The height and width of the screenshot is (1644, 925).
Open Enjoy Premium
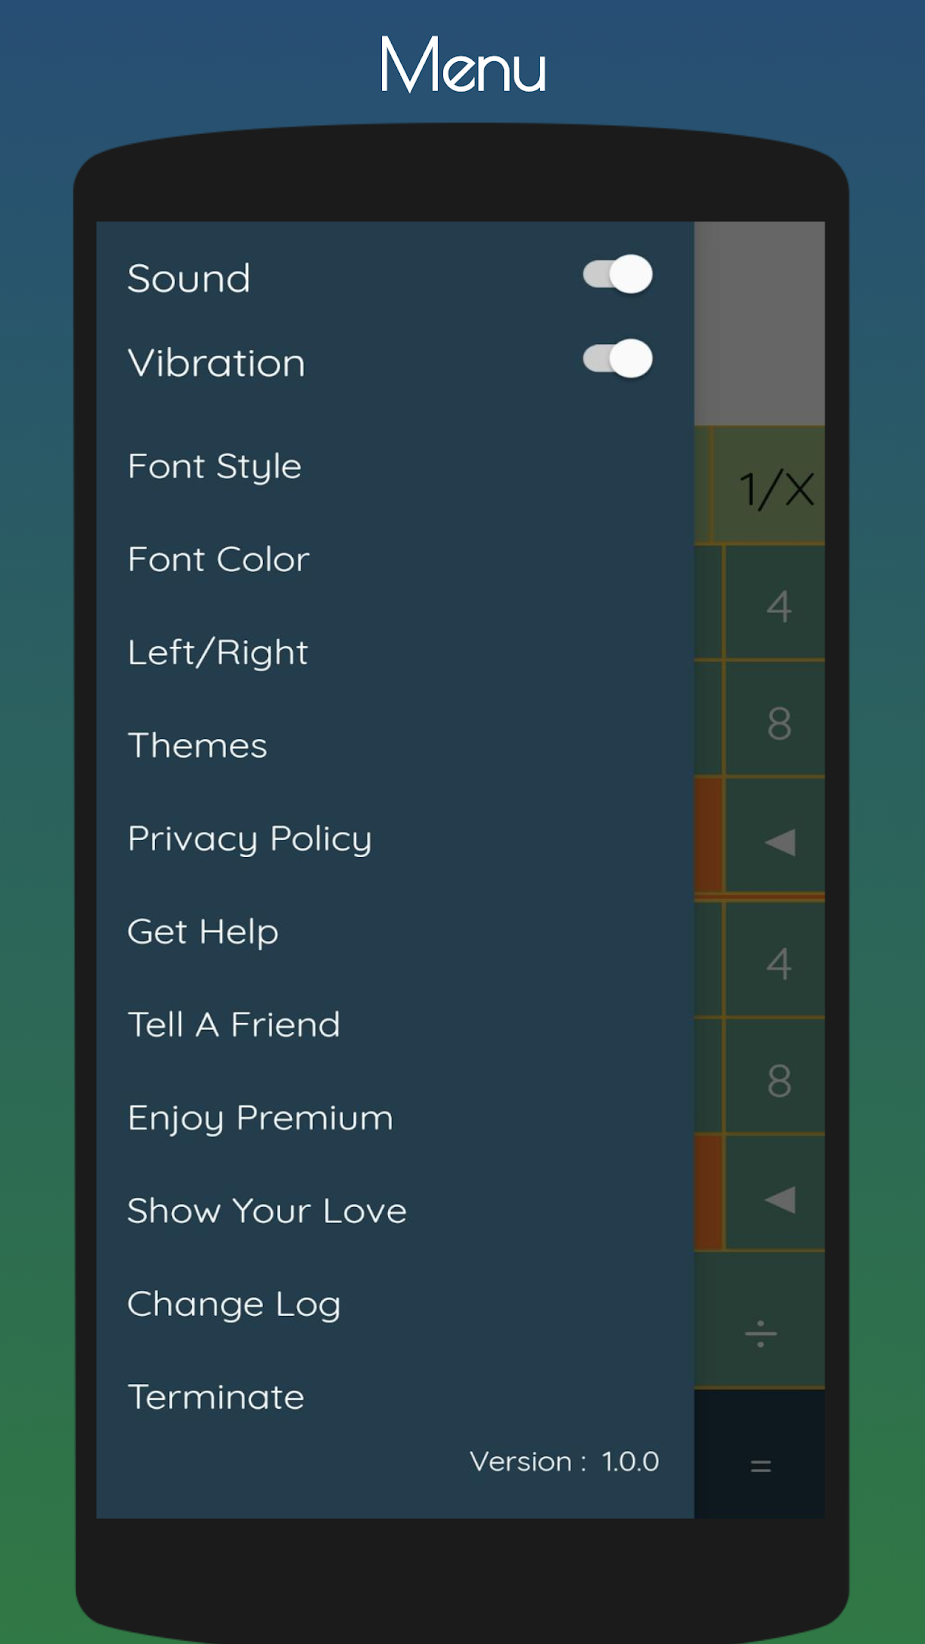tap(260, 1117)
